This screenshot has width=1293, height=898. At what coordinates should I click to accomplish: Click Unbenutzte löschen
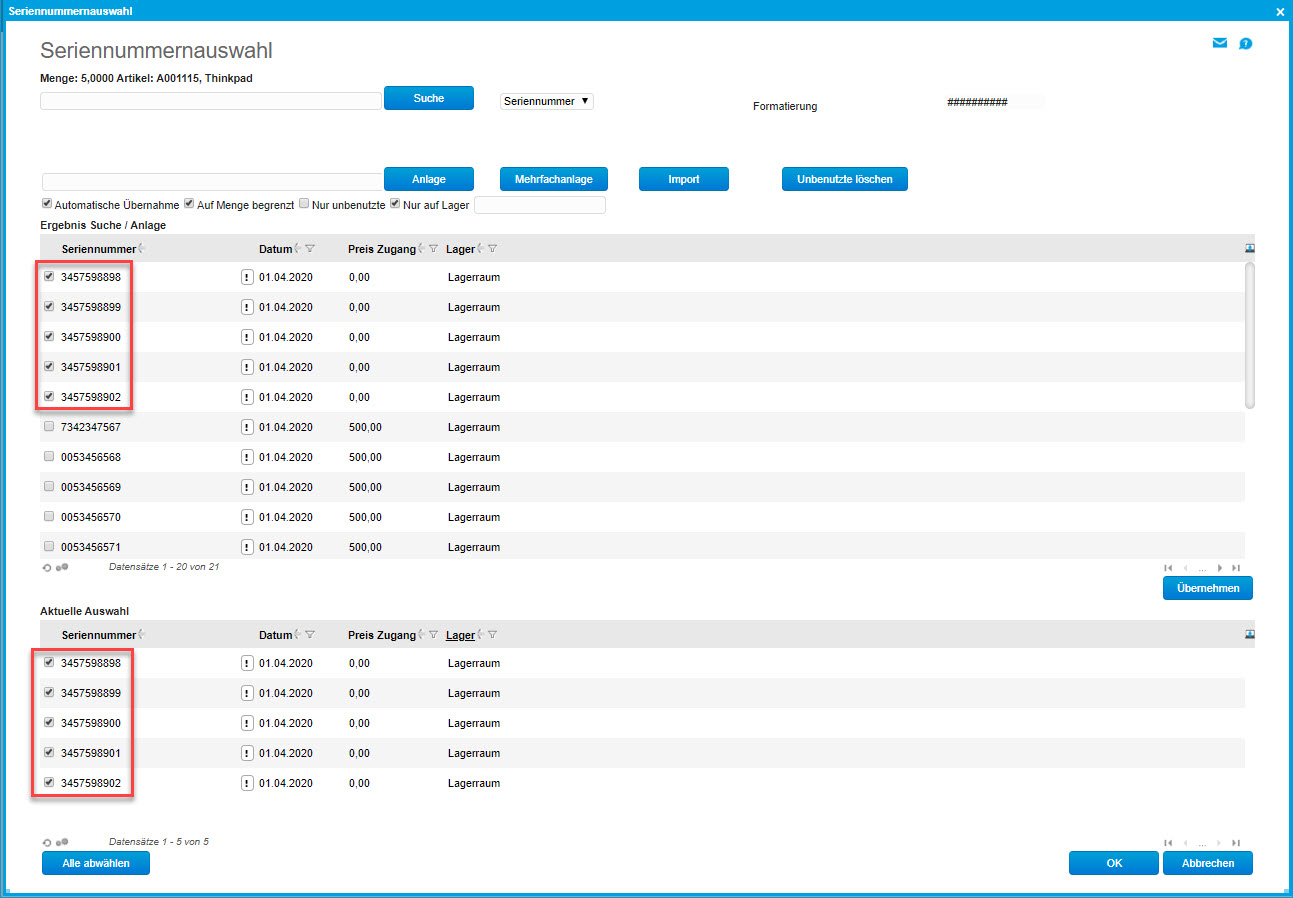(845, 179)
